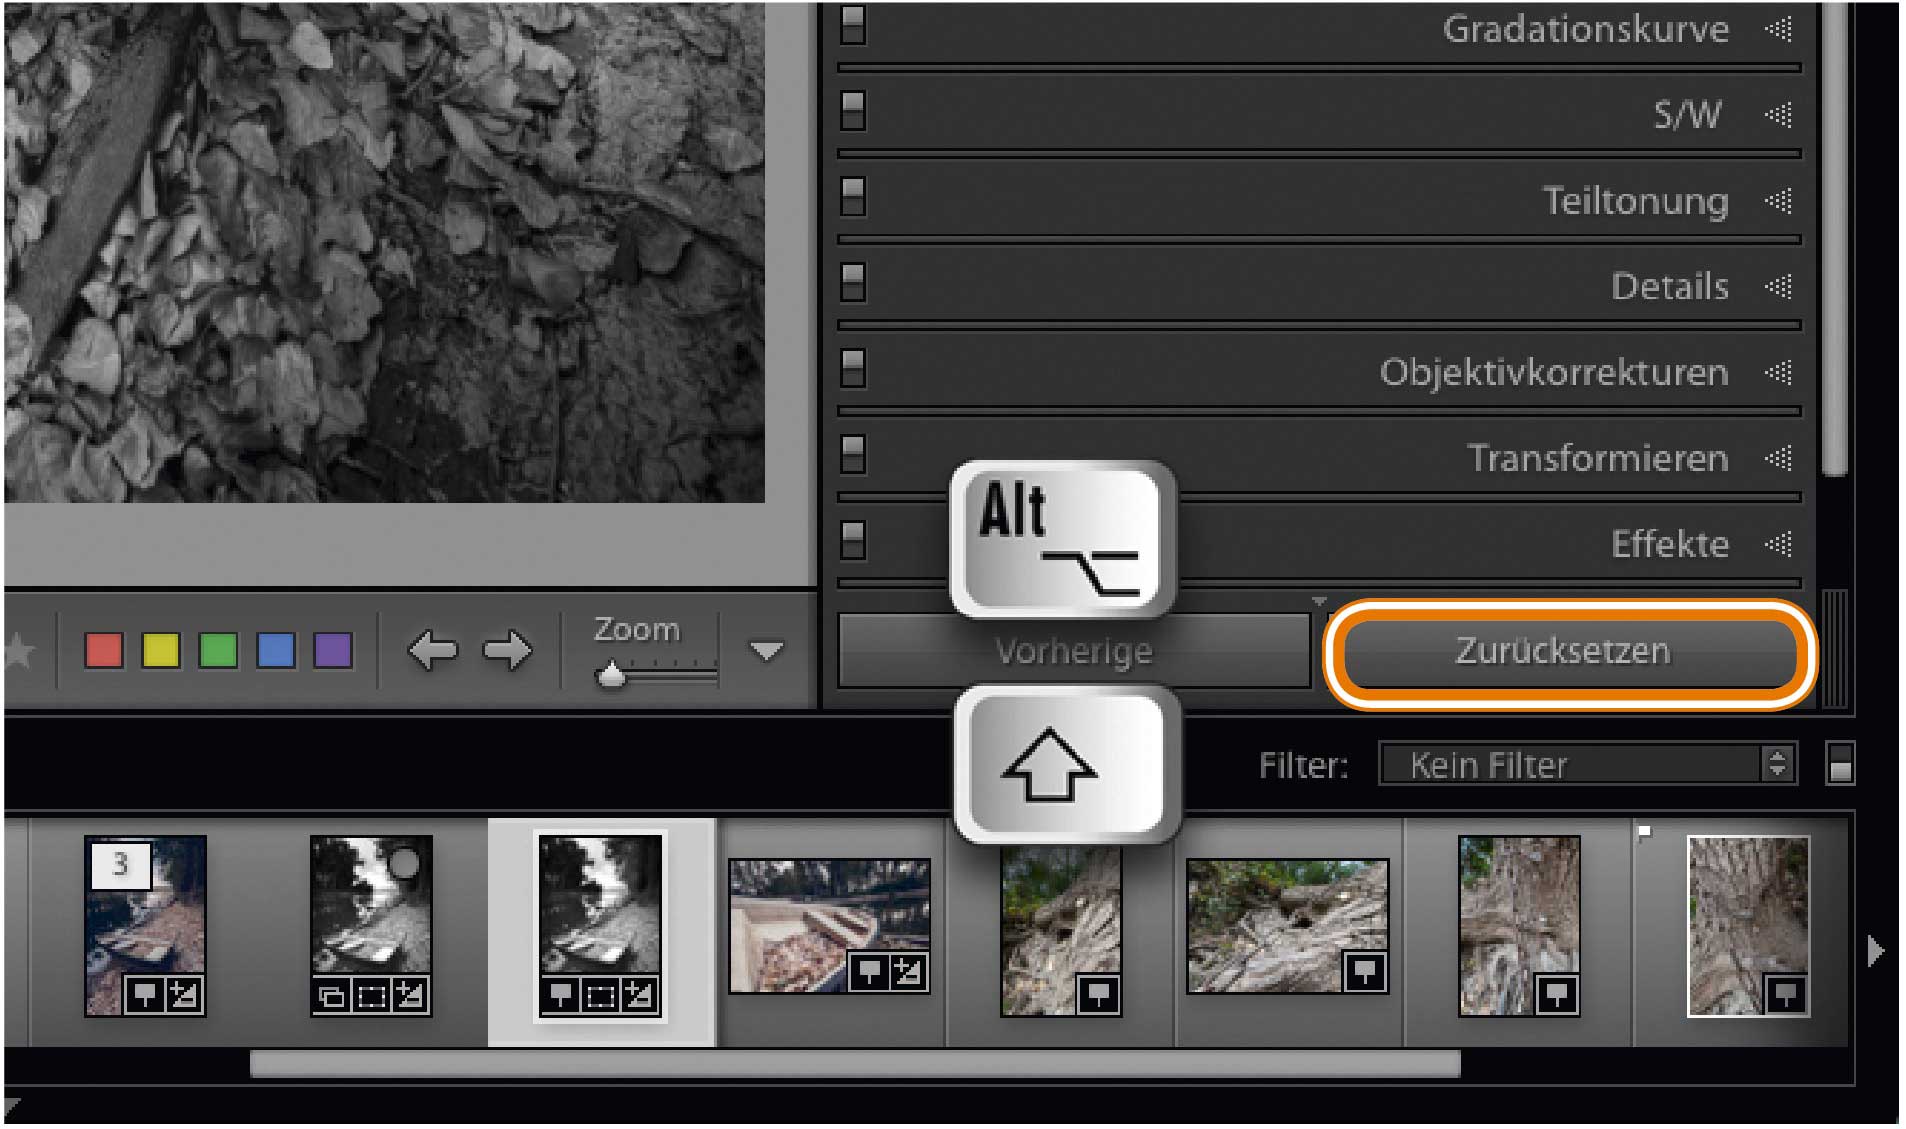Click develop badge on the leaf-filled frame thumbnail
The width and height of the screenshot is (1906, 1129).
[x=908, y=972]
